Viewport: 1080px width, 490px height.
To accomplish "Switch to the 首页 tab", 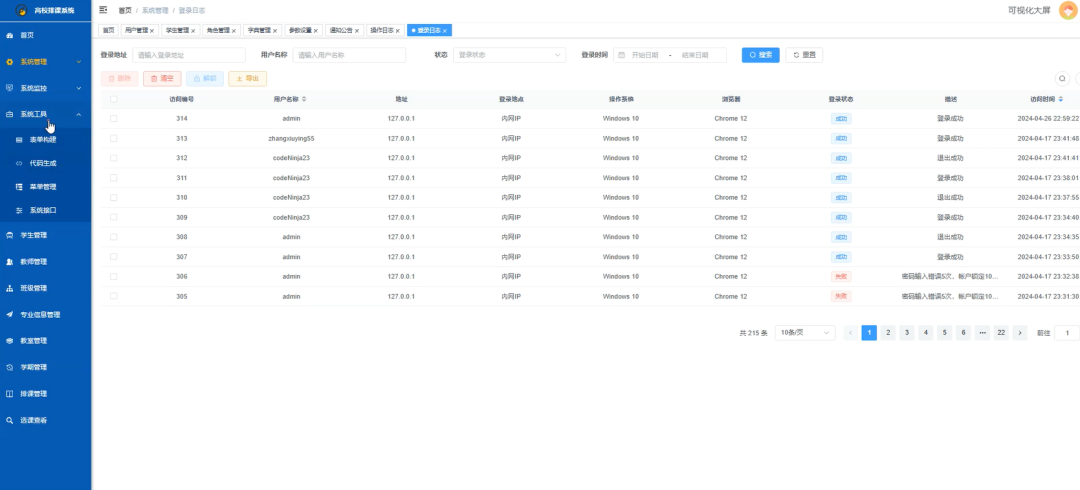I will point(108,31).
